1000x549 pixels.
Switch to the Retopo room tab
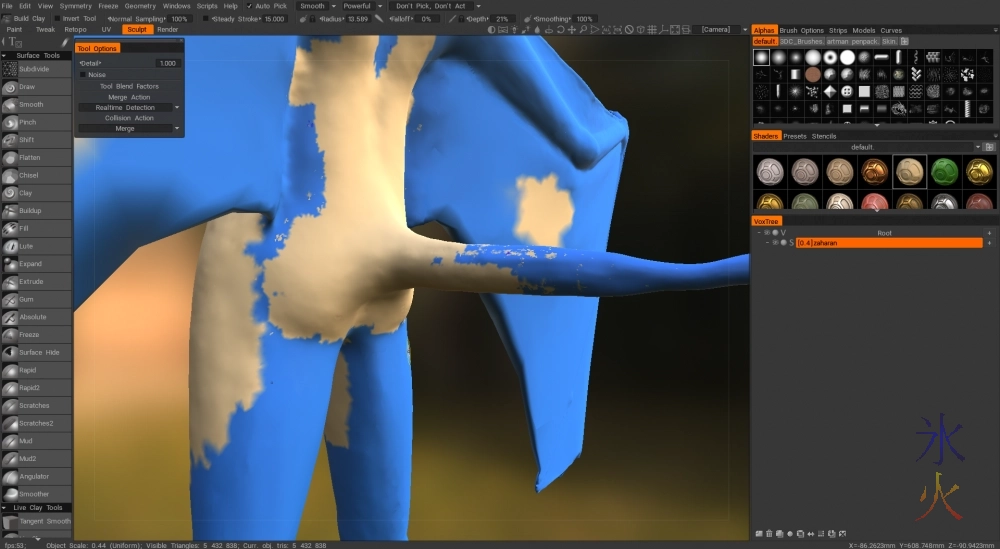click(x=74, y=30)
